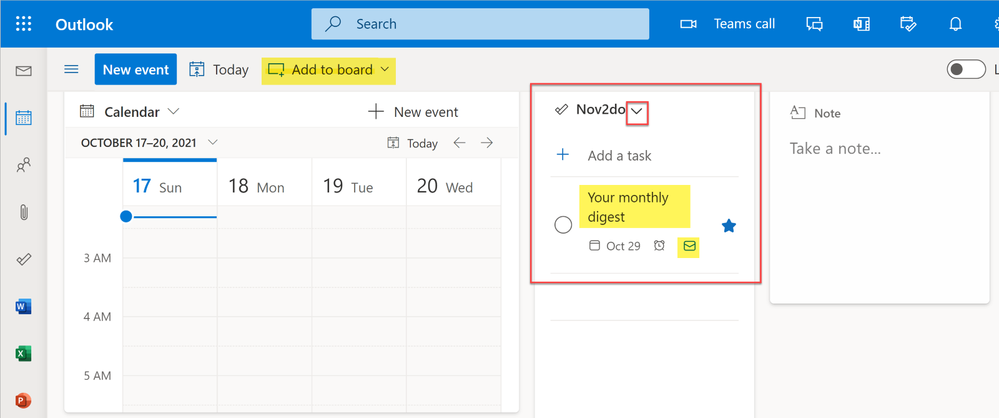Open notifications bell icon
Image resolution: width=999 pixels, height=418 pixels.
955,24
